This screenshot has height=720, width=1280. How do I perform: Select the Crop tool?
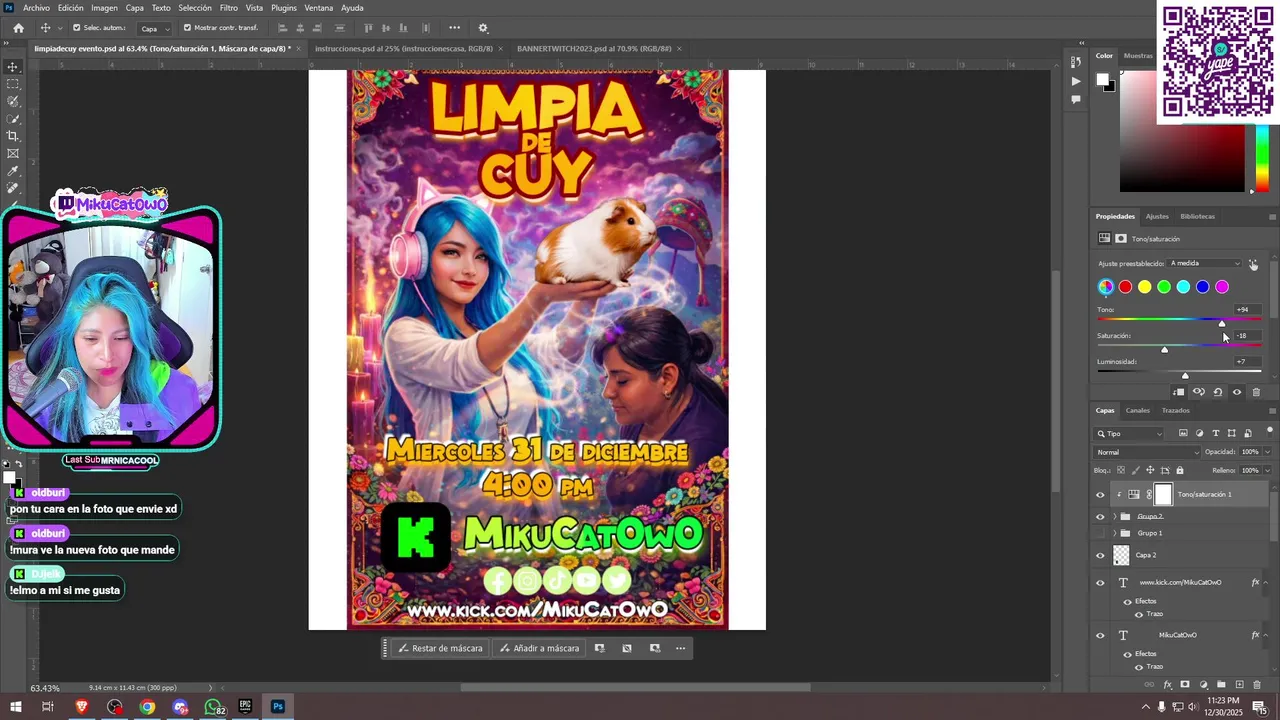[x=13, y=136]
